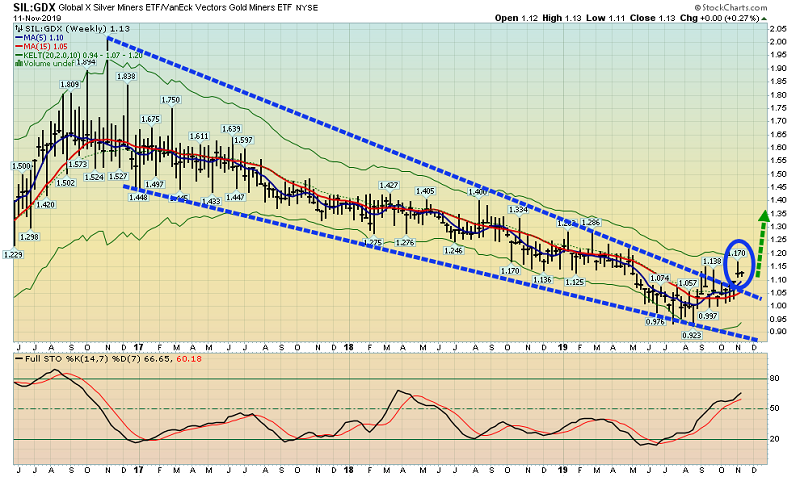
Task: Select the 1.894 price label
Action: click(87, 62)
